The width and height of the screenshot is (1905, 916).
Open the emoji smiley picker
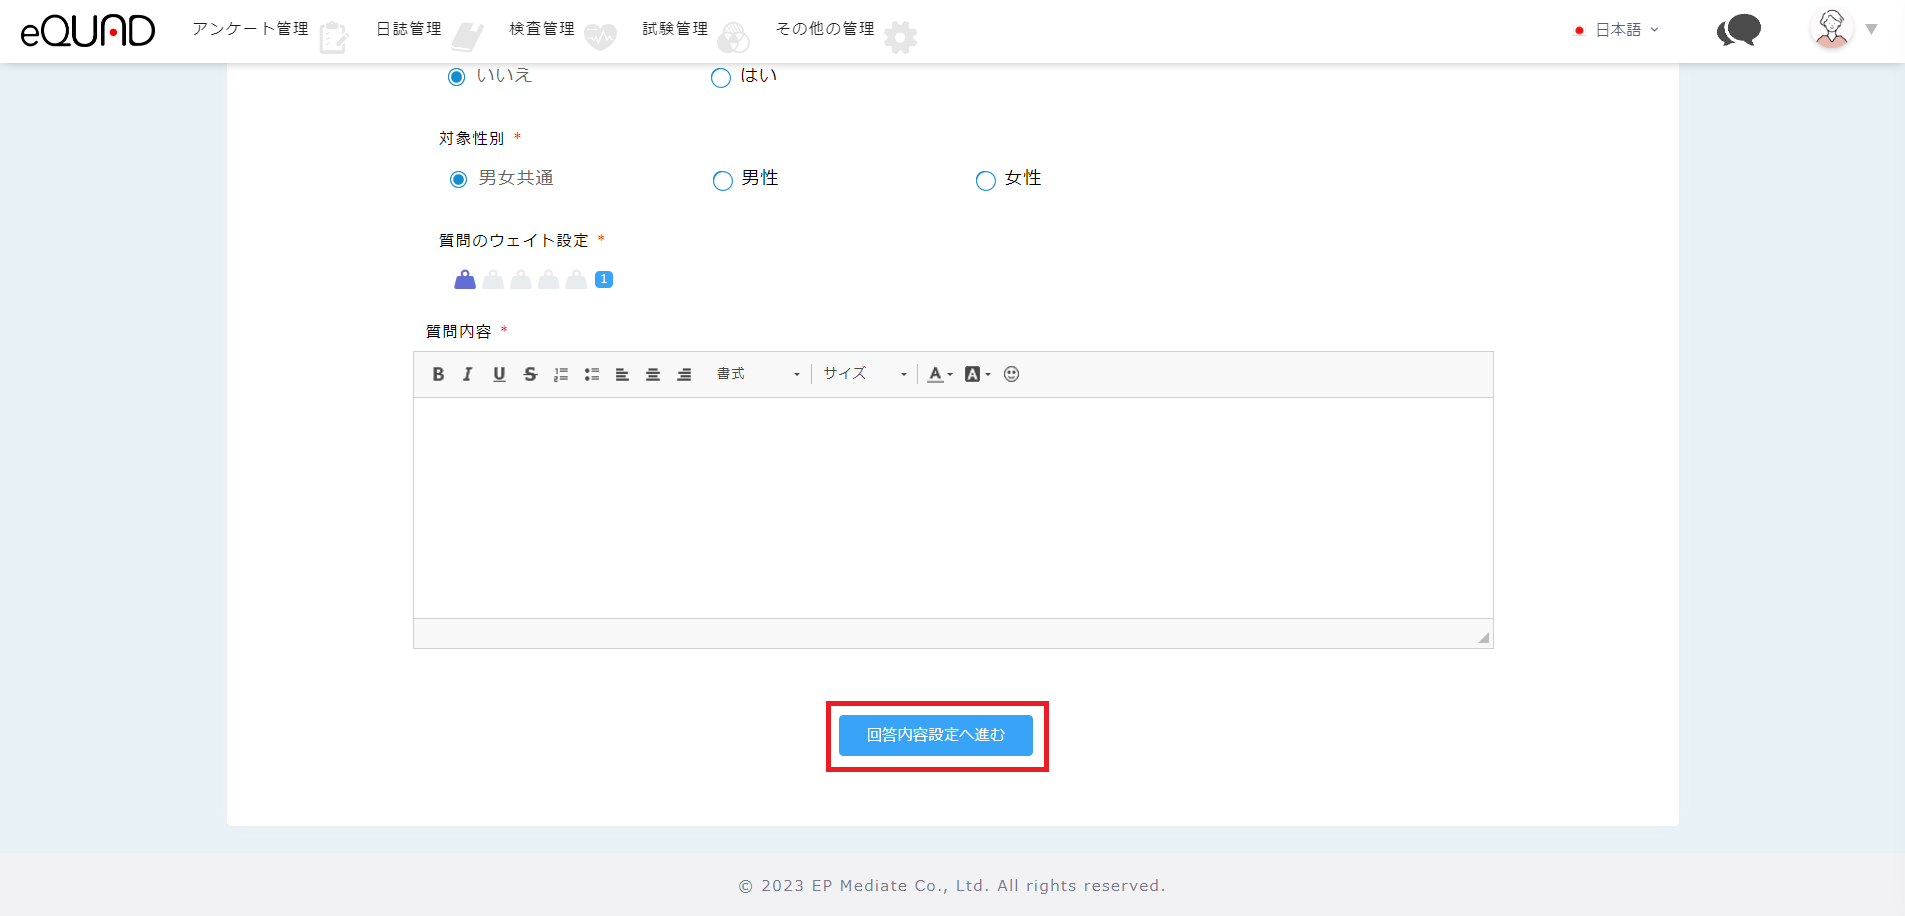1011,374
